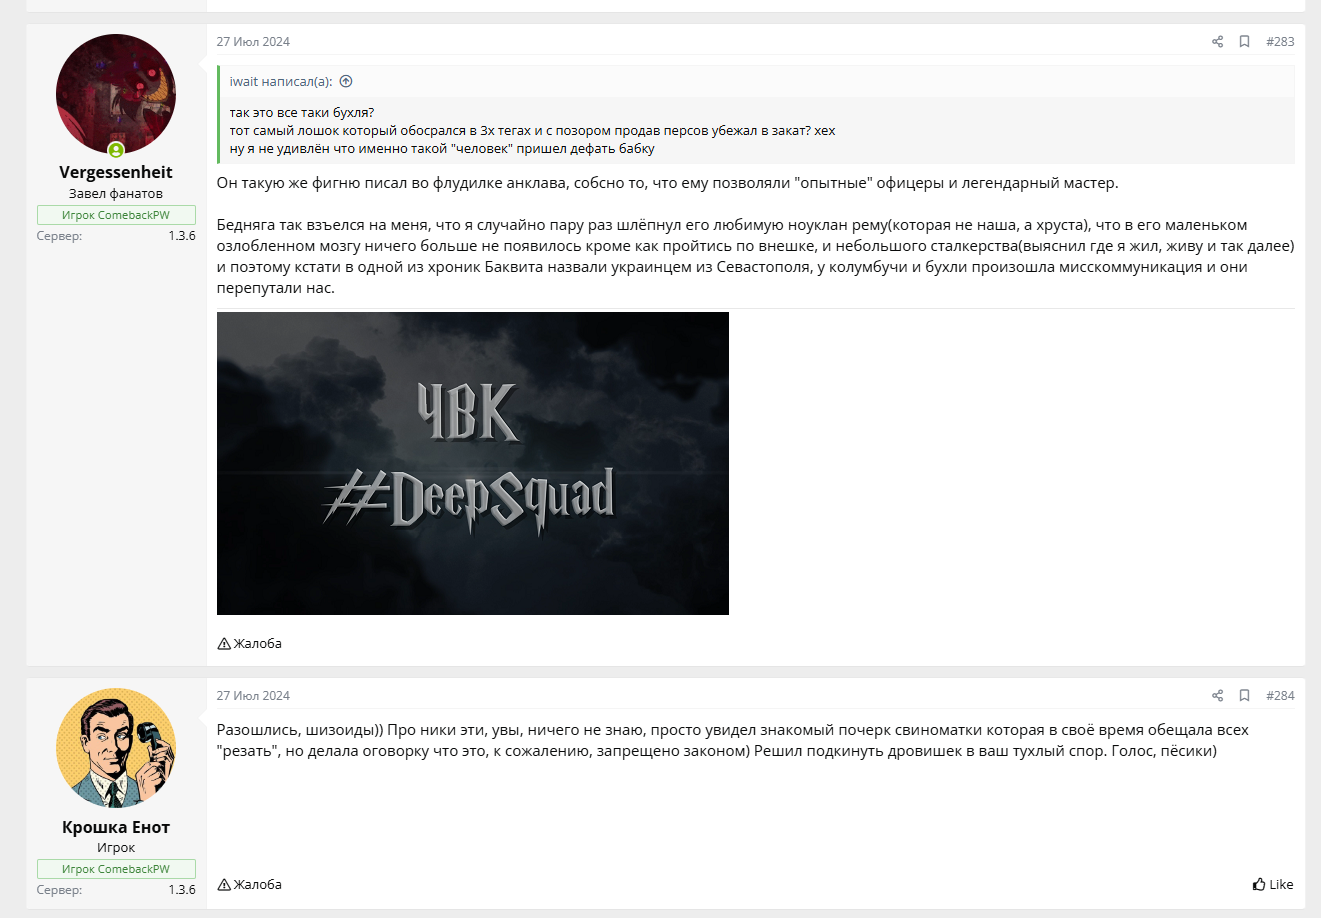The height and width of the screenshot is (918, 1321).
Task: Open Vergessenheit username link
Action: click(116, 172)
